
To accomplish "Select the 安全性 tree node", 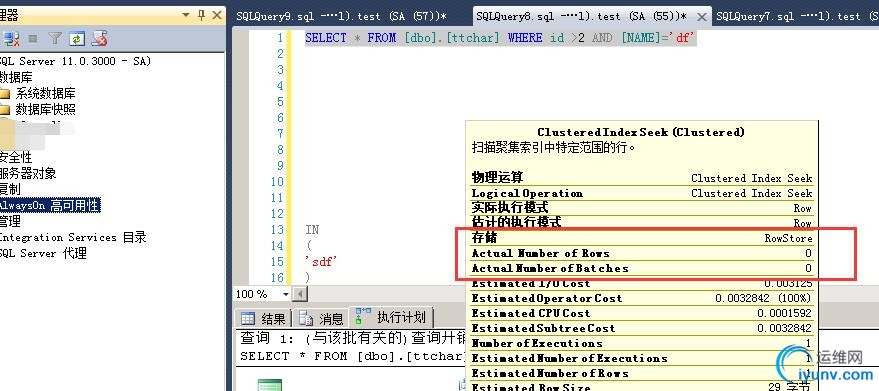I will (x=16, y=158).
